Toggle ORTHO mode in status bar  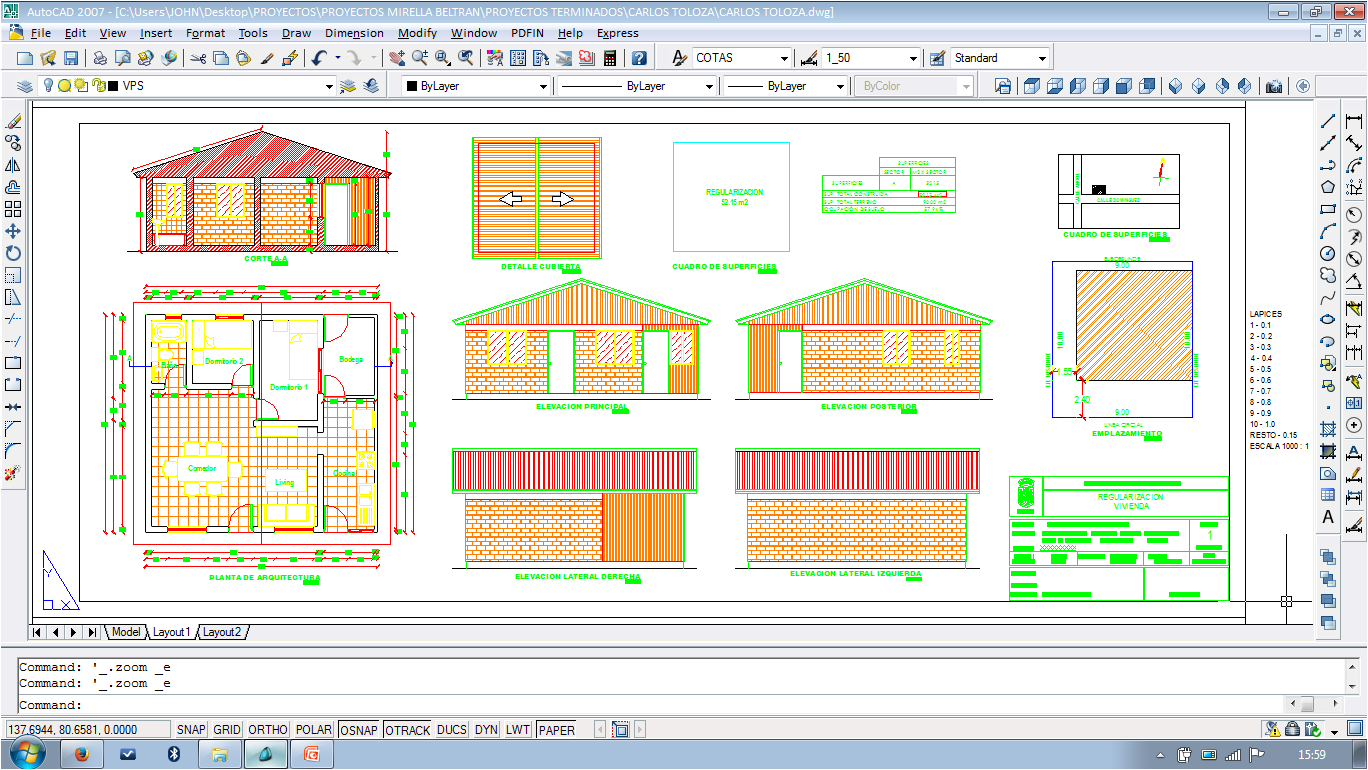tap(267, 730)
